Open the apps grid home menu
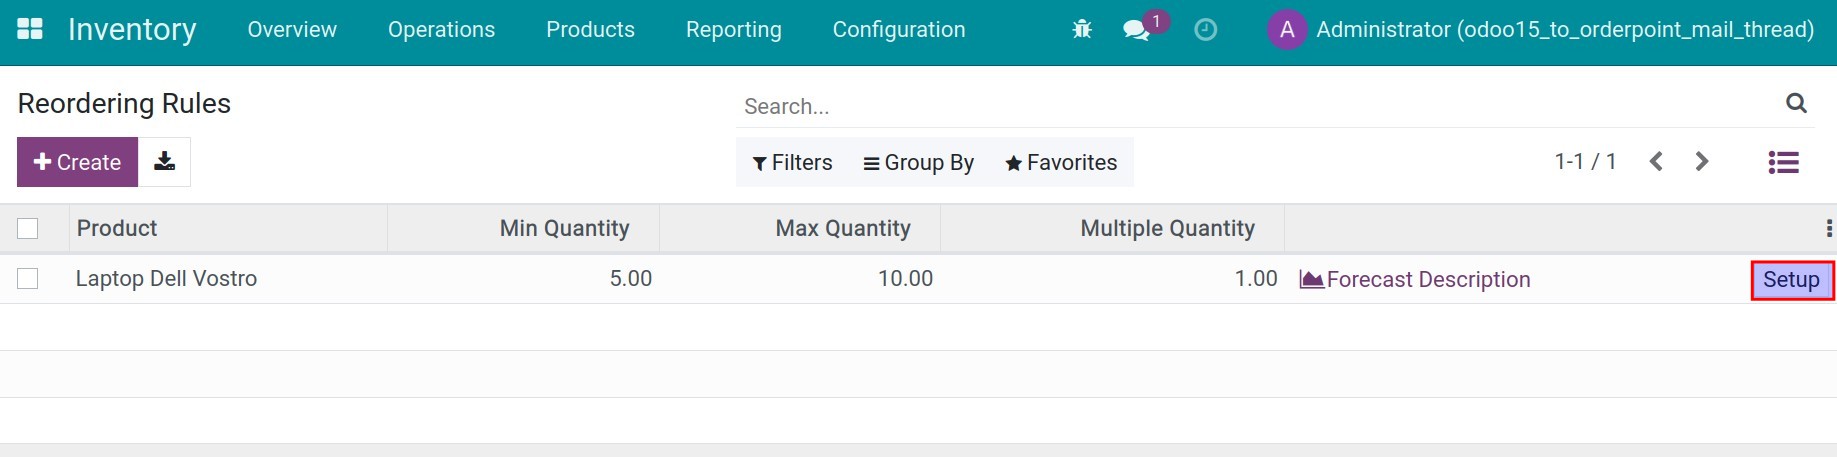The height and width of the screenshot is (457, 1837). (x=30, y=29)
